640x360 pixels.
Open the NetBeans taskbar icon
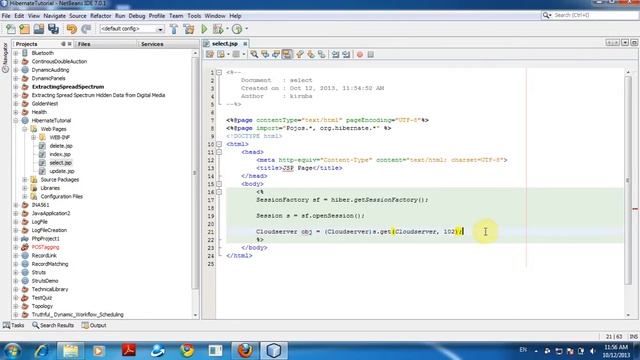point(274,350)
